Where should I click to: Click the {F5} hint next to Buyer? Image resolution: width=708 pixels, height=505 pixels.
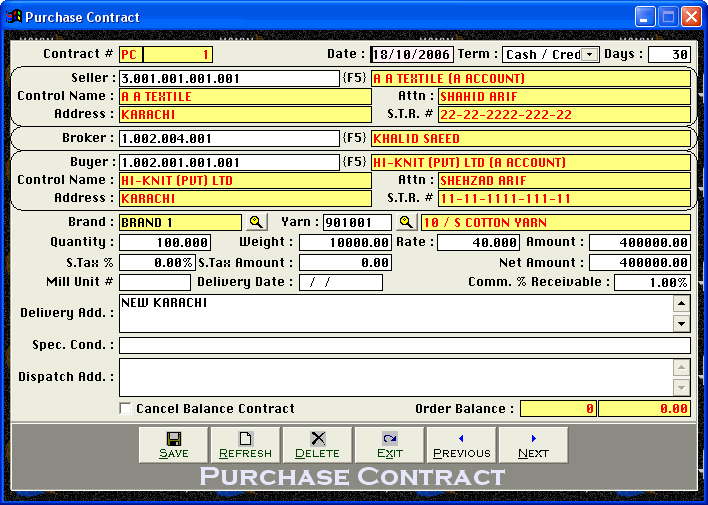coord(354,162)
